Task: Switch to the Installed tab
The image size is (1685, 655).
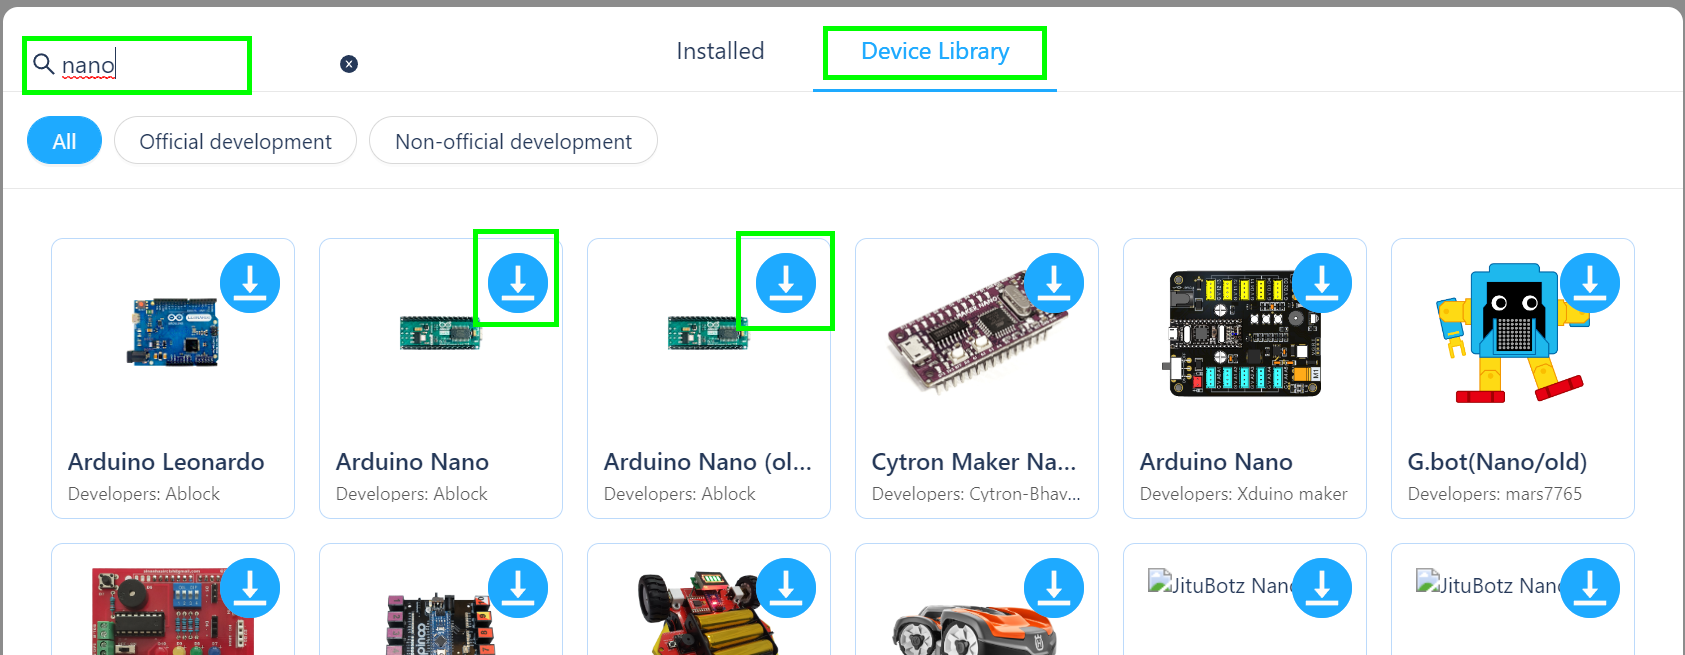Action: click(x=720, y=51)
